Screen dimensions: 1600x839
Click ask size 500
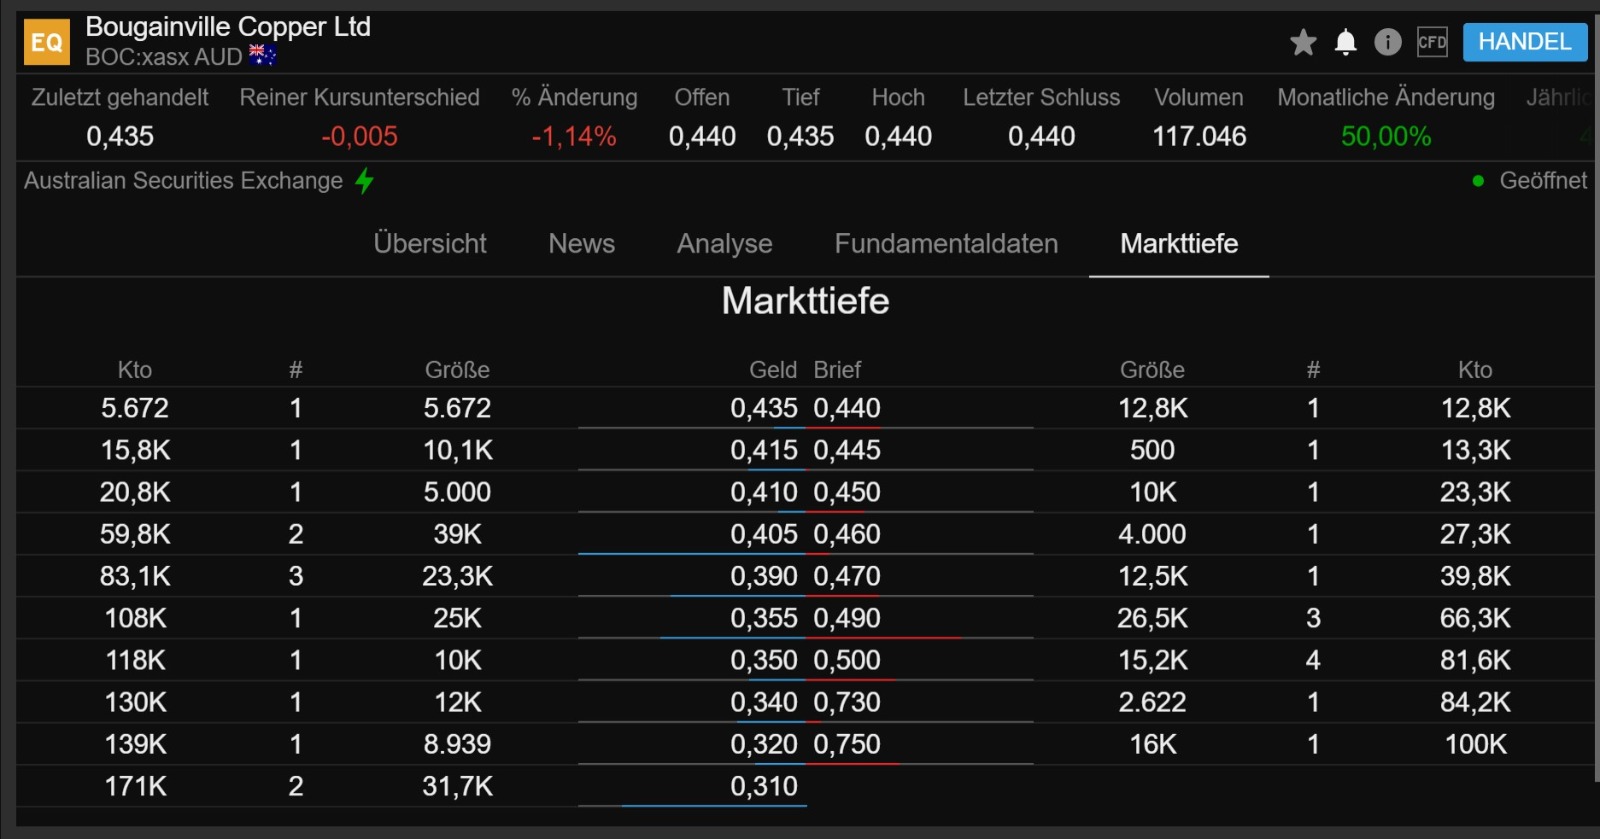point(1152,450)
